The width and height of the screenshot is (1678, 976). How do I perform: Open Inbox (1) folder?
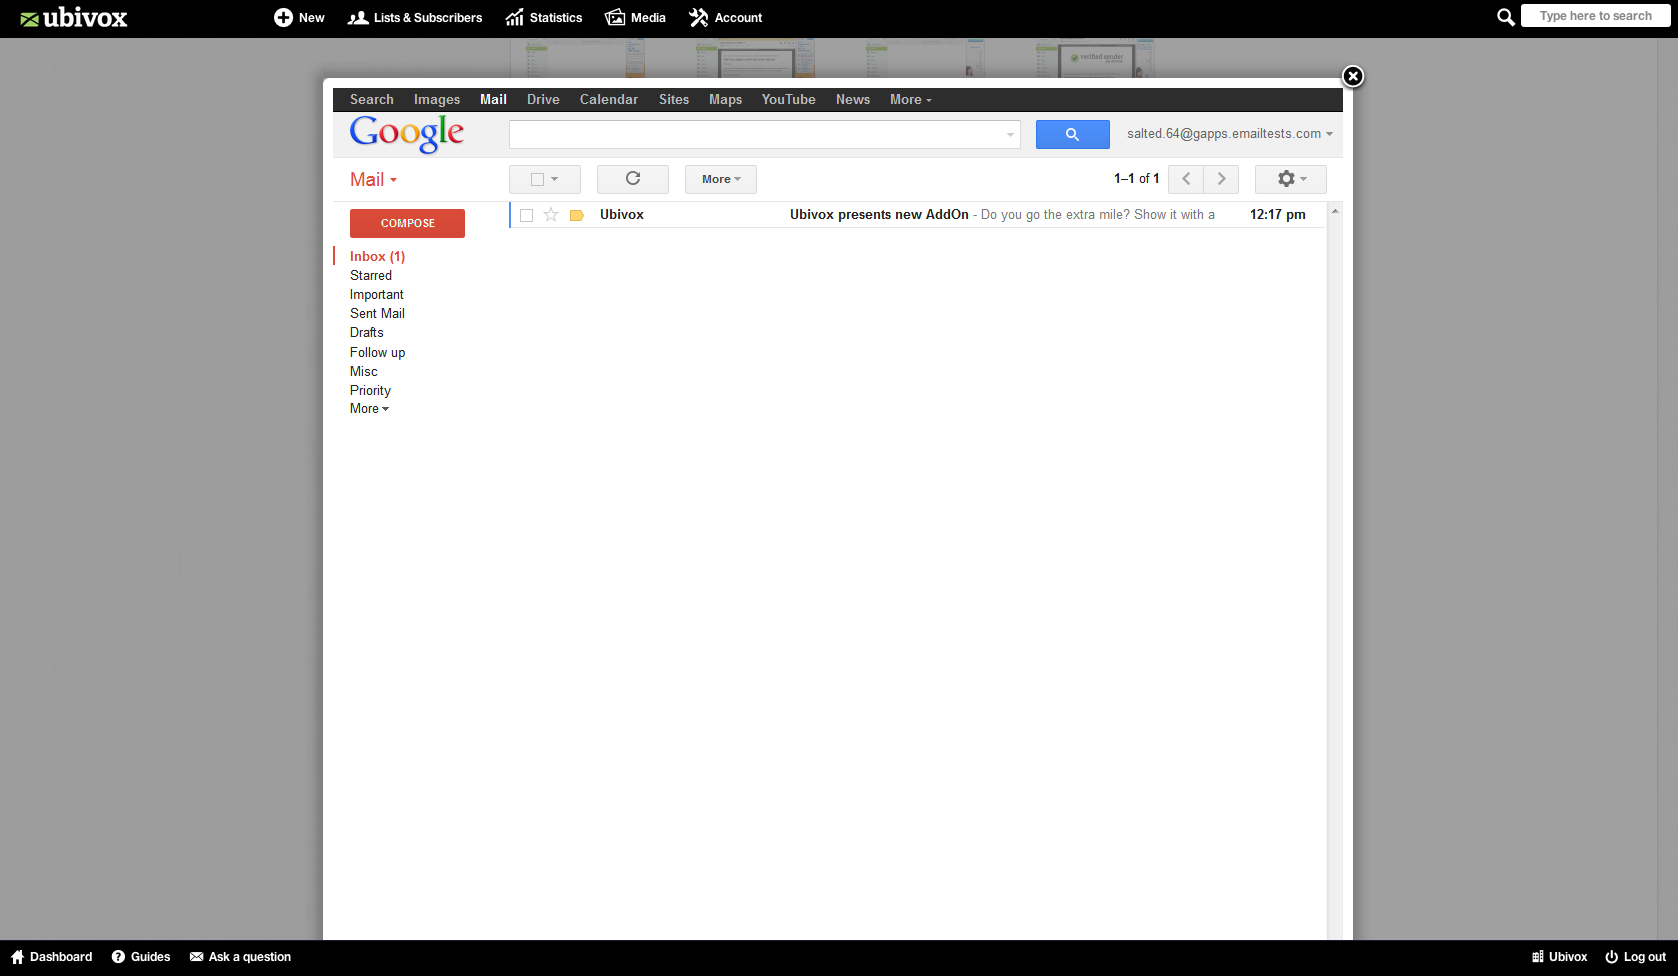click(x=377, y=257)
